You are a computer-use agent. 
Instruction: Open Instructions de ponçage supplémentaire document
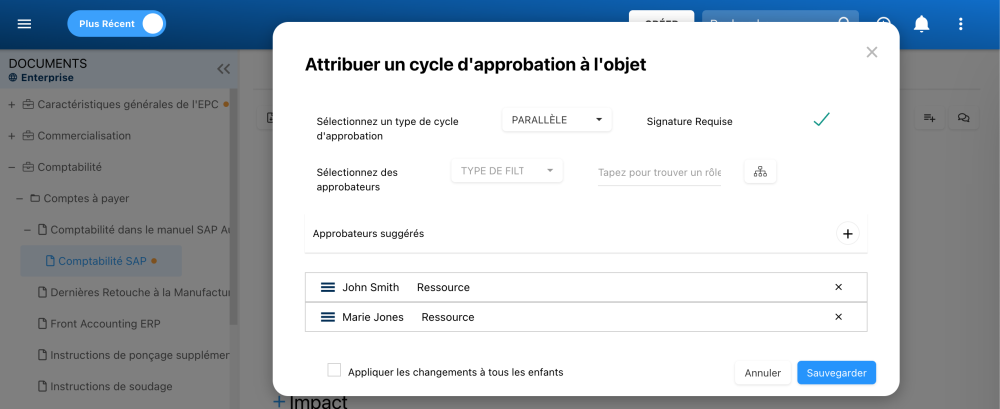pos(140,355)
